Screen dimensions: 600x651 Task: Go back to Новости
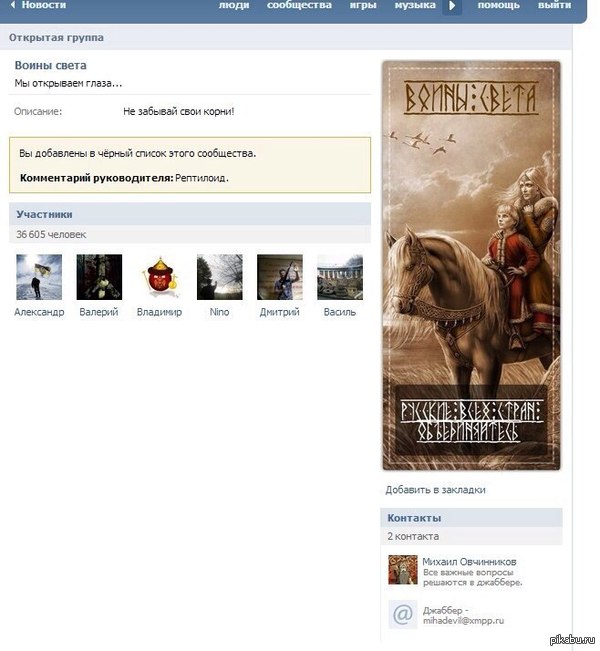[x=38, y=5]
